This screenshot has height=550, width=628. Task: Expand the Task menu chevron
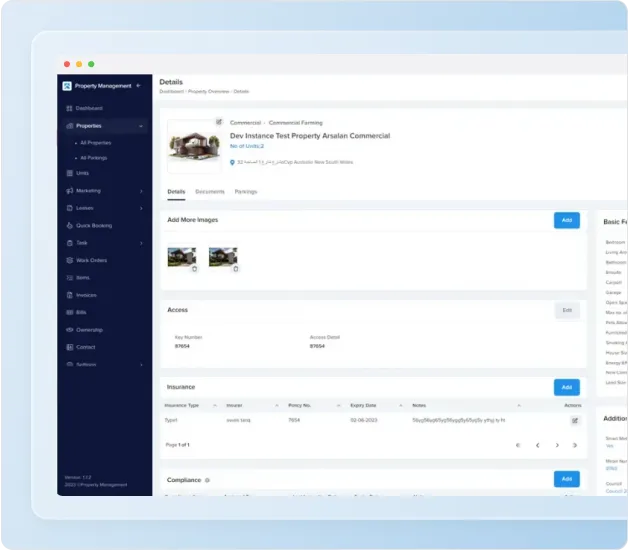[x=141, y=243]
